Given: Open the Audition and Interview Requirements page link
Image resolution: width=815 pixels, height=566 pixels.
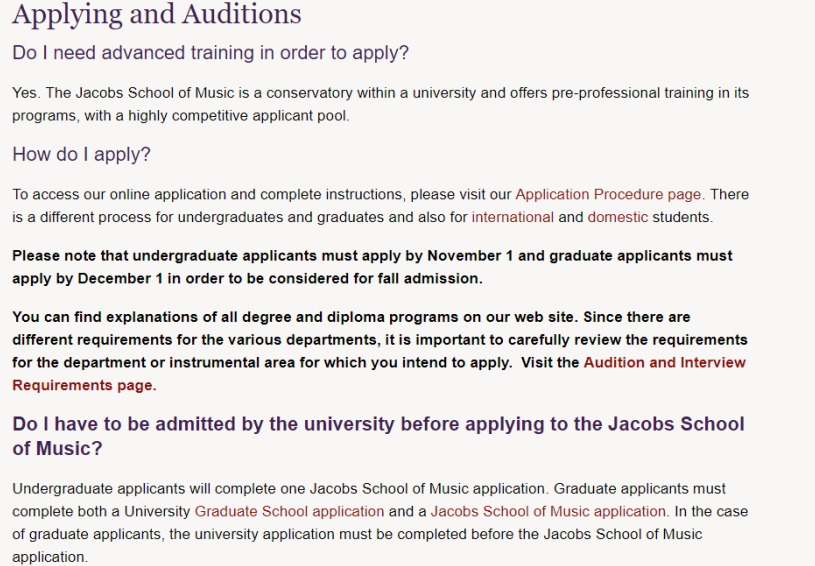Looking at the screenshot, I should pos(664,362).
